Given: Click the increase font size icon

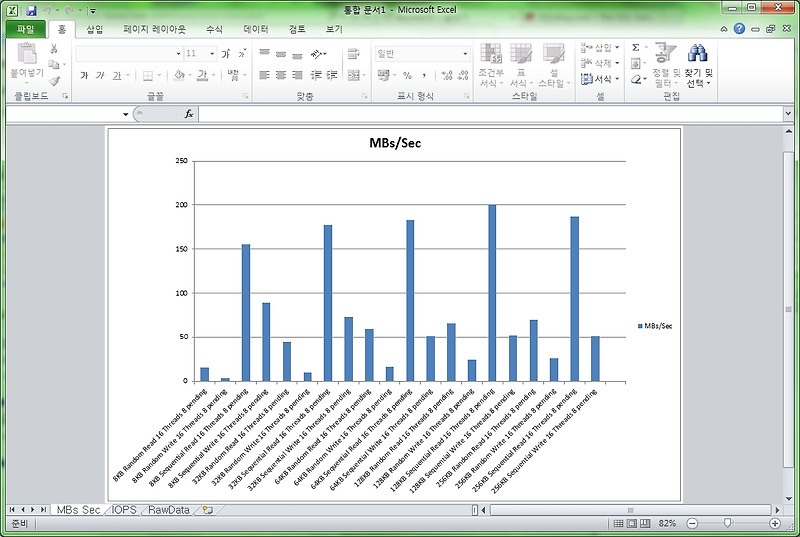Looking at the screenshot, I should [226, 54].
